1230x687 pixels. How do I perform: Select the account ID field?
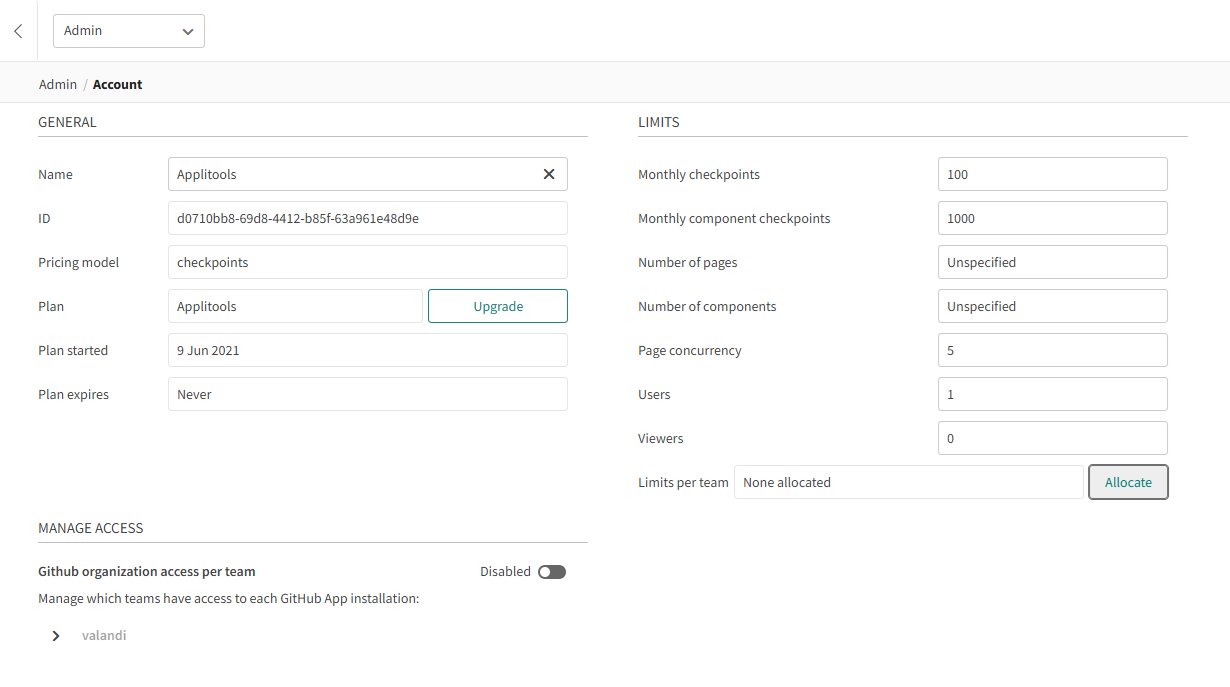(368, 218)
